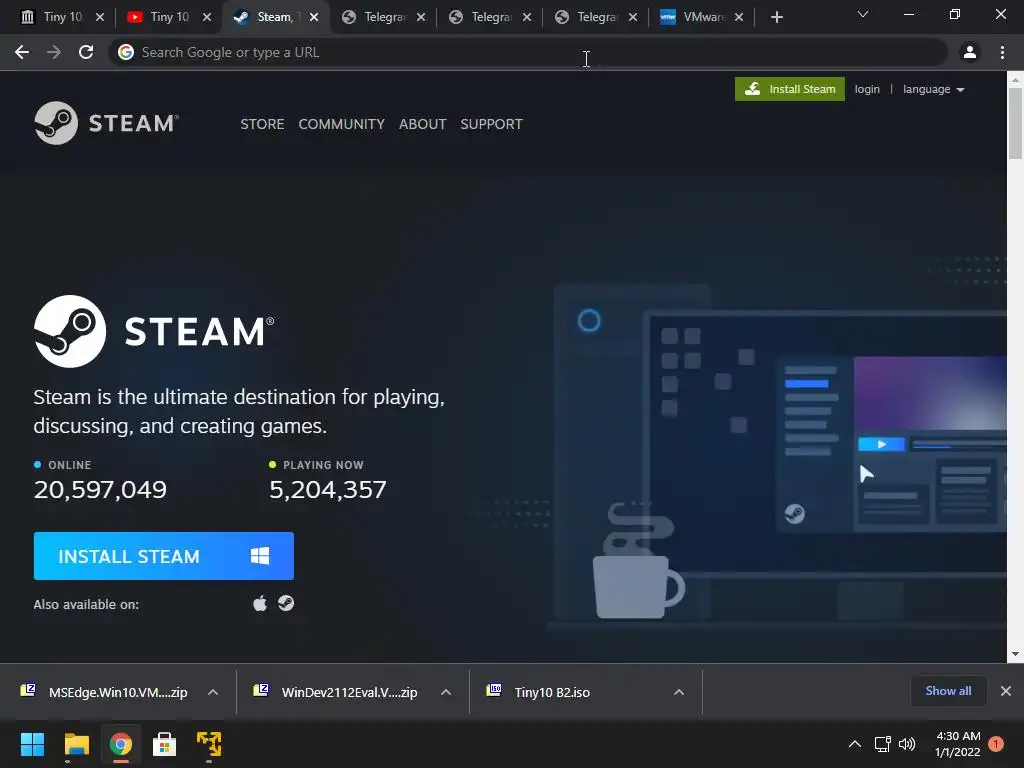This screenshot has width=1024, height=768.
Task: Click the Windows logo on the Install Steam button
Action: click(260, 556)
